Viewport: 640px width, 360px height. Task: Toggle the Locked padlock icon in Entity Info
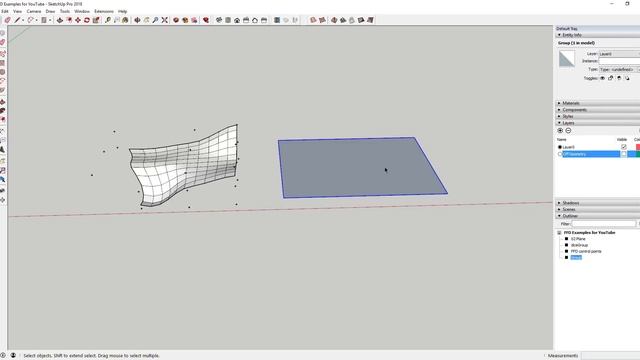(x=611, y=78)
